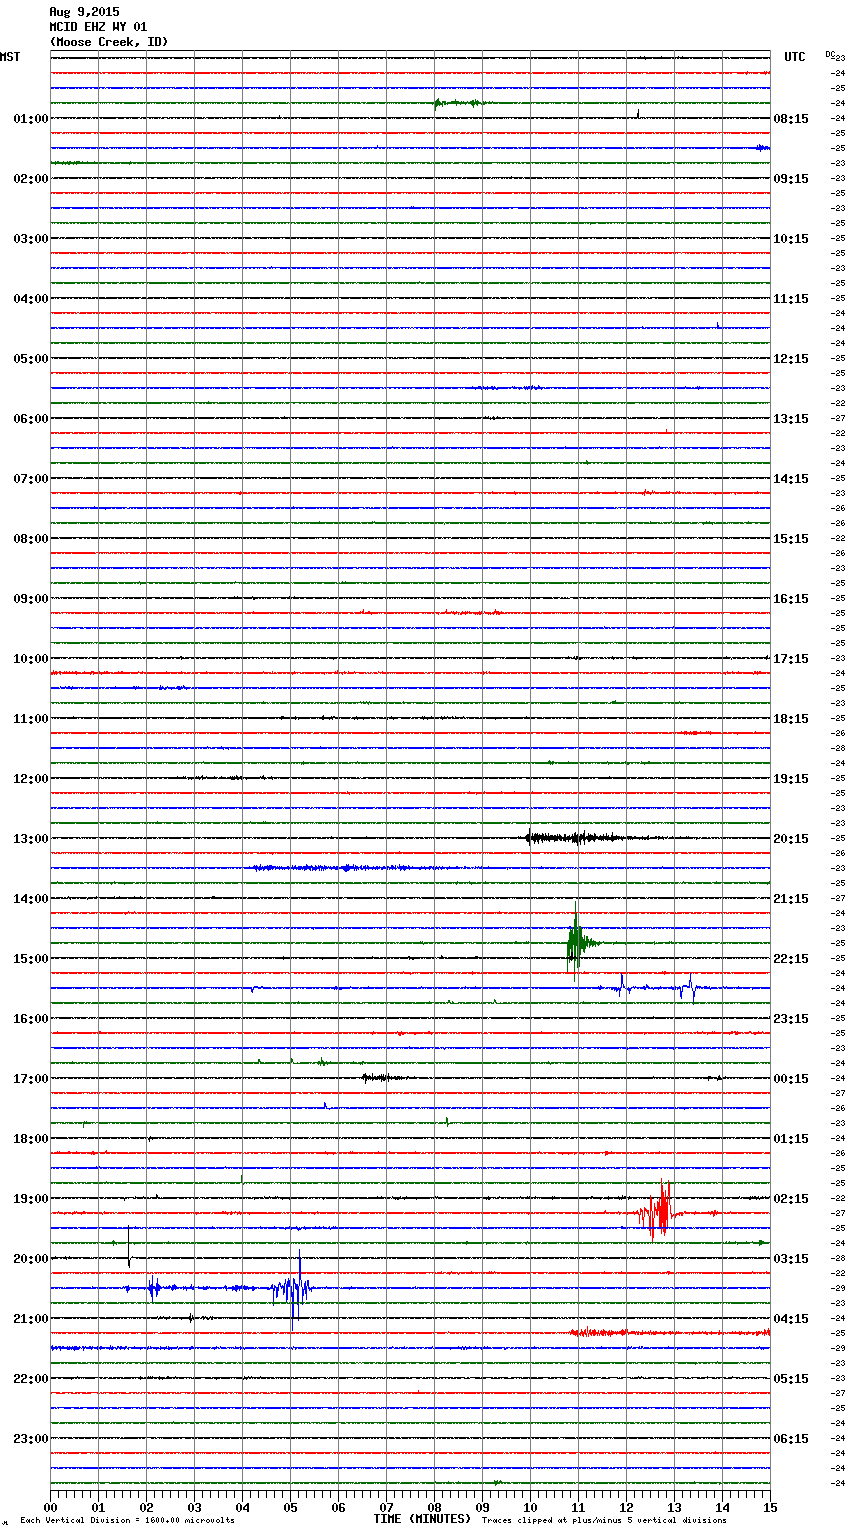Screen dimensions: 850x1534
Task: Click the bottom axis minute label 08
Action: coord(434,1508)
